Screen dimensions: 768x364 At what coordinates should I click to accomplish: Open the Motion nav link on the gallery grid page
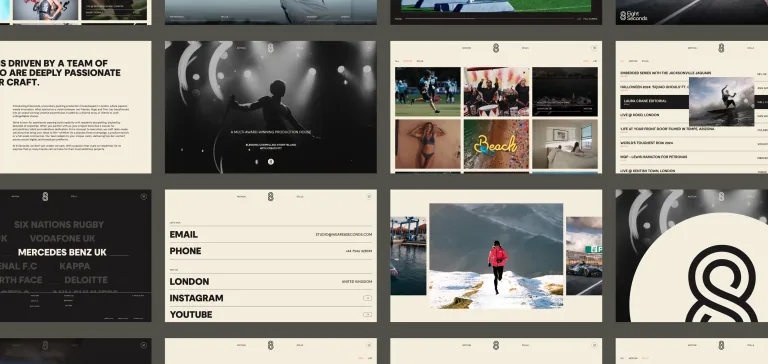pos(466,48)
